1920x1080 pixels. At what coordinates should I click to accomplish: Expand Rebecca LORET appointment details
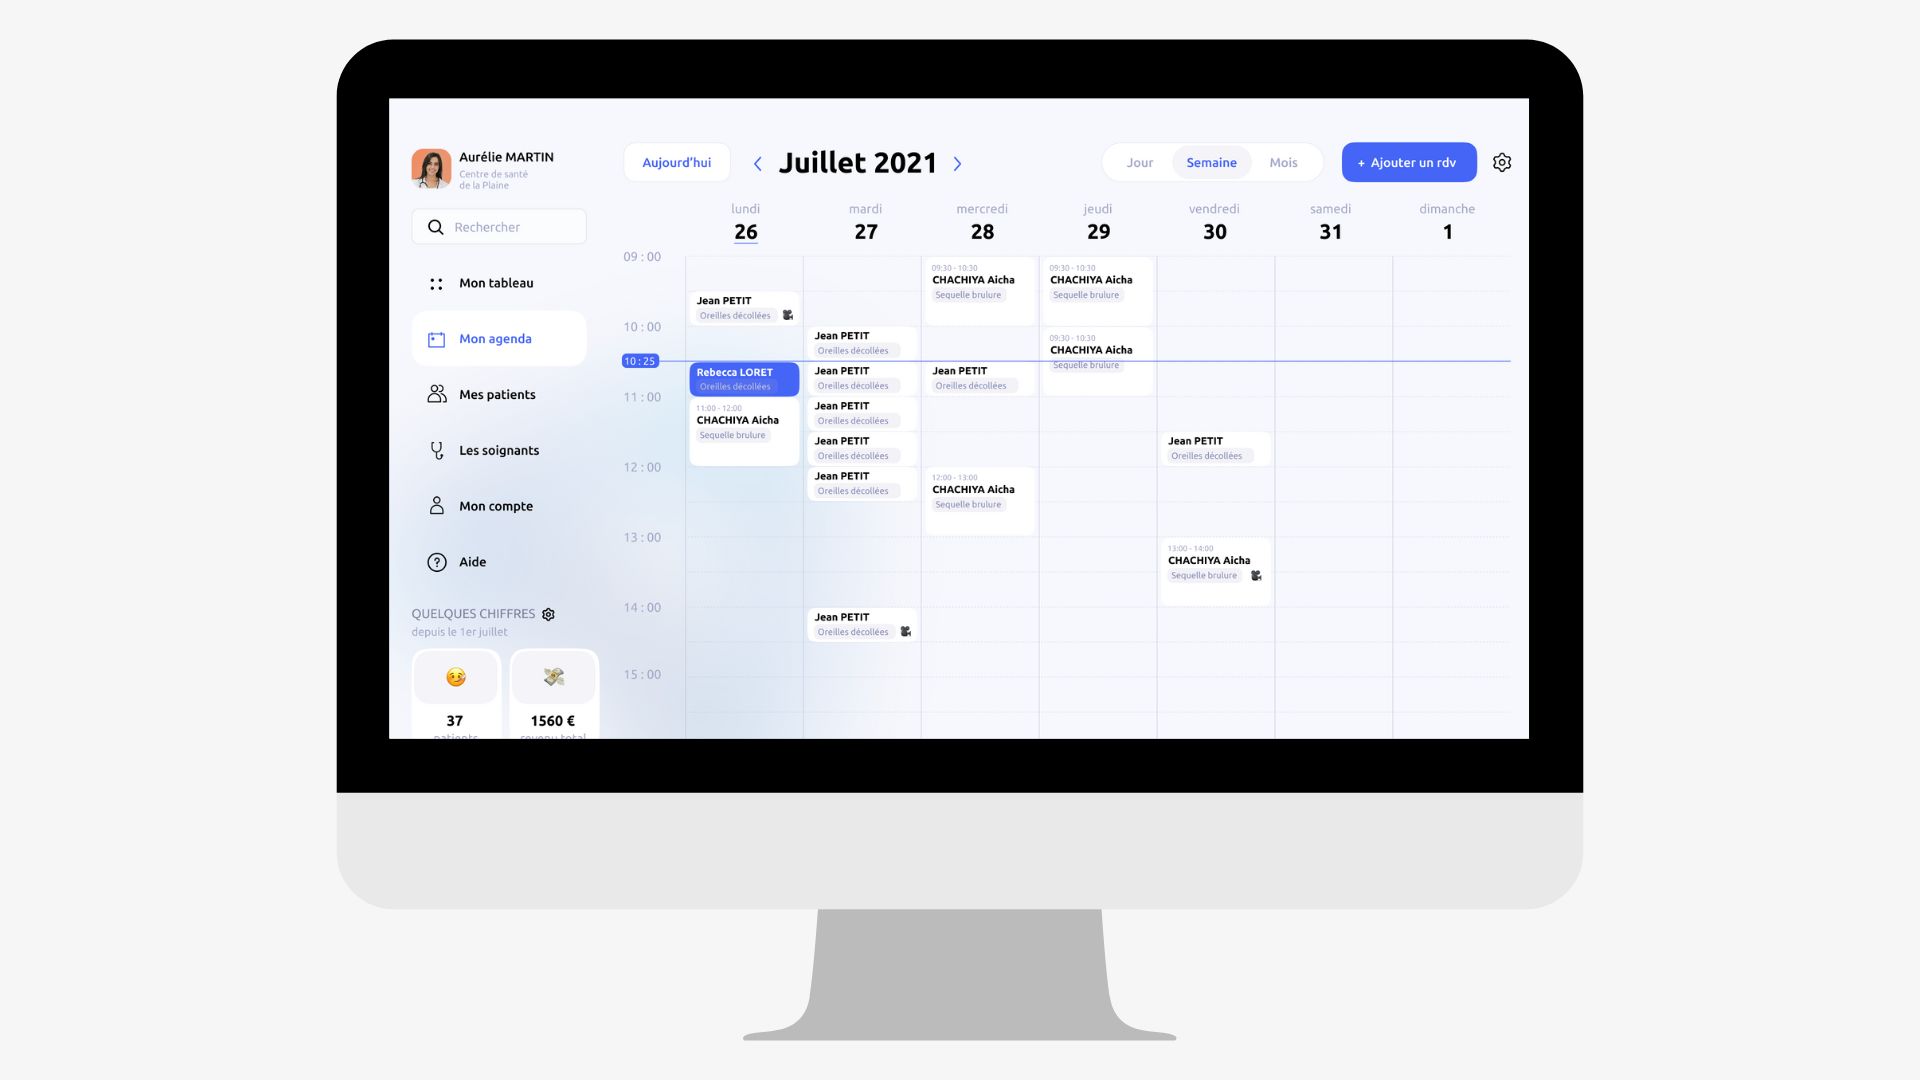coord(742,378)
